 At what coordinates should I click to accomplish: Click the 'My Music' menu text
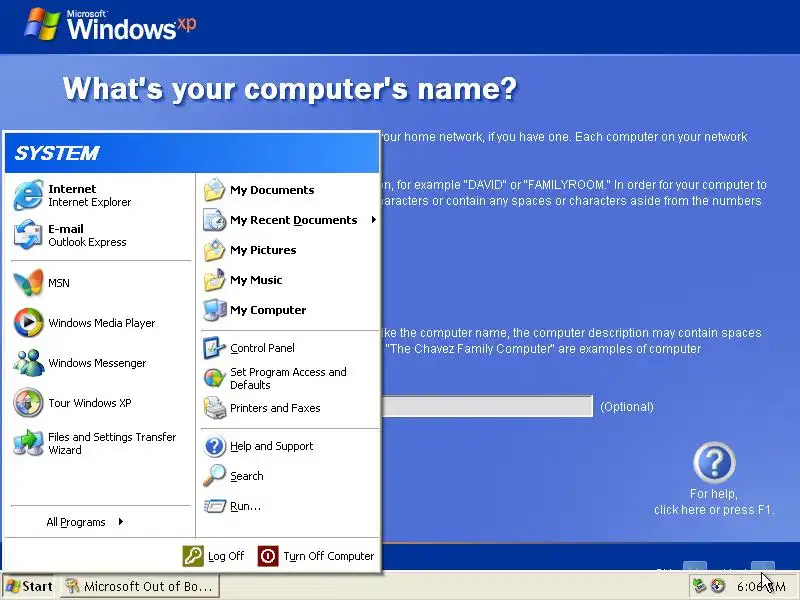click(256, 280)
